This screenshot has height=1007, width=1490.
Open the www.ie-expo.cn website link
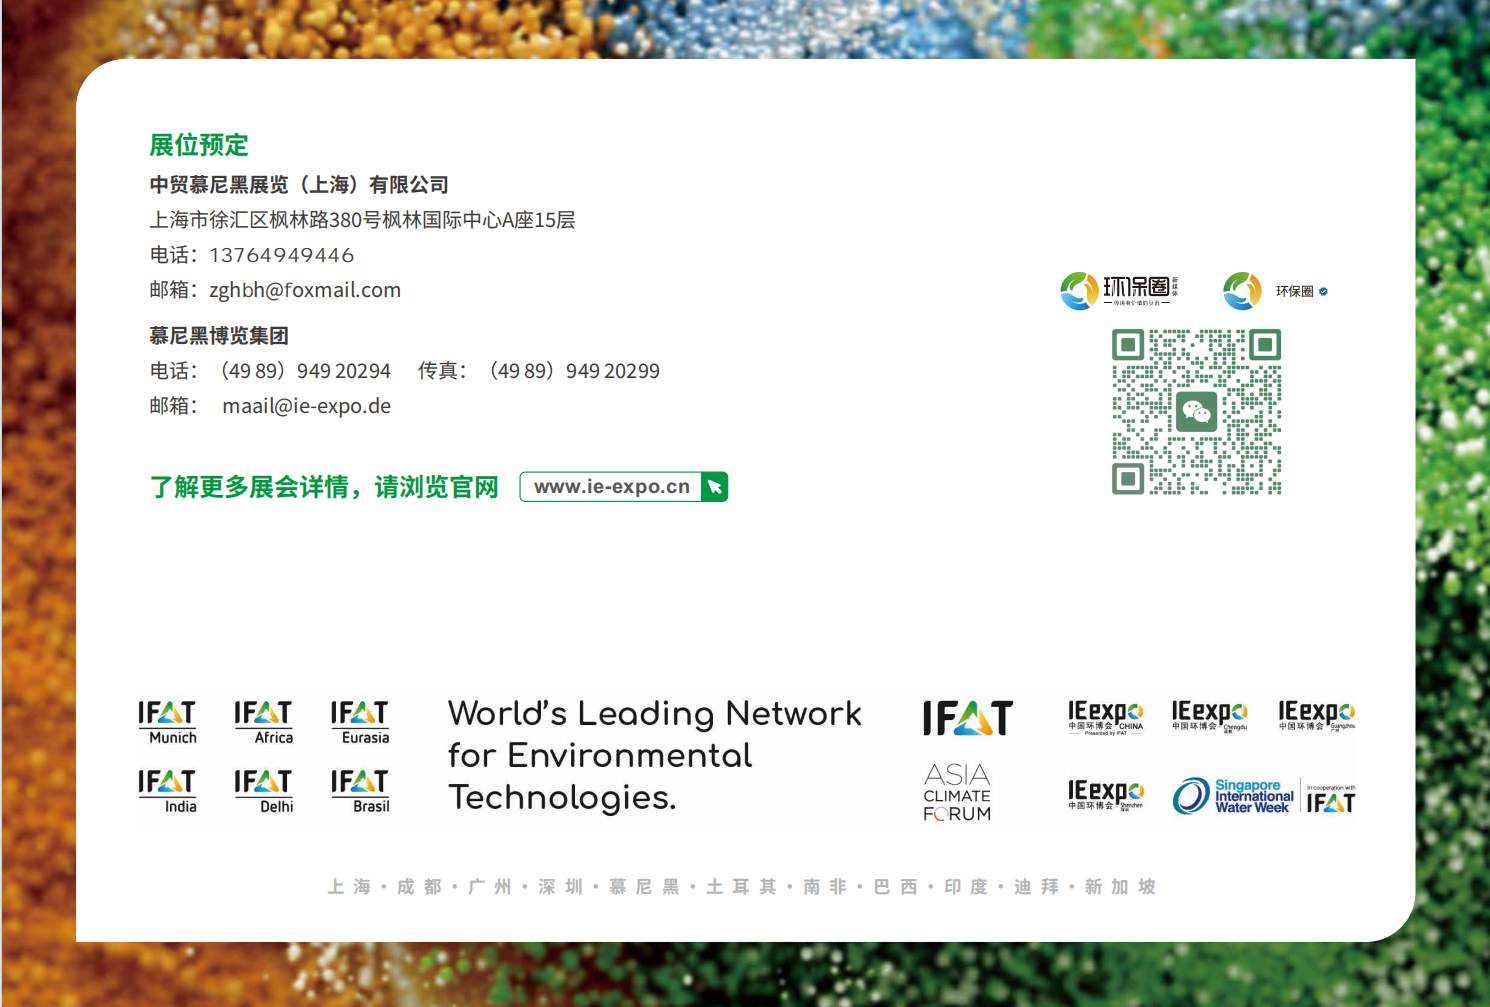[x=611, y=487]
